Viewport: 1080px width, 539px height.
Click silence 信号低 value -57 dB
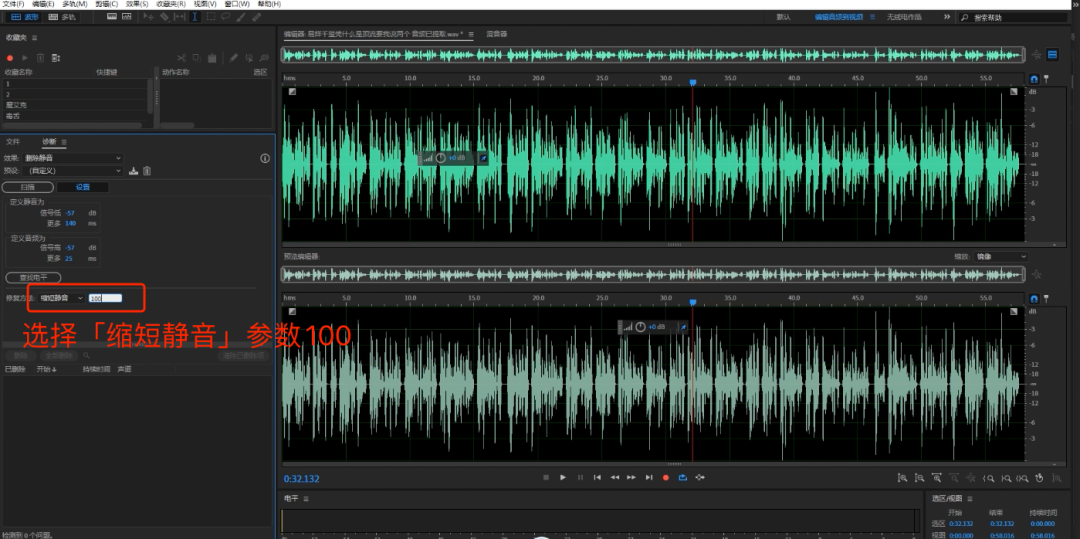(70, 213)
